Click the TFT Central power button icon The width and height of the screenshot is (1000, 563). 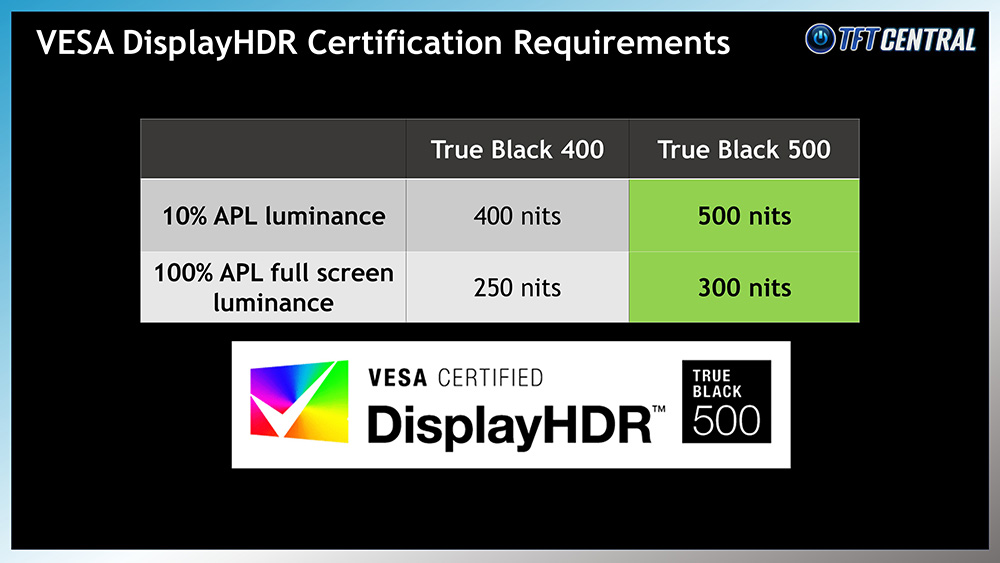coord(822,39)
